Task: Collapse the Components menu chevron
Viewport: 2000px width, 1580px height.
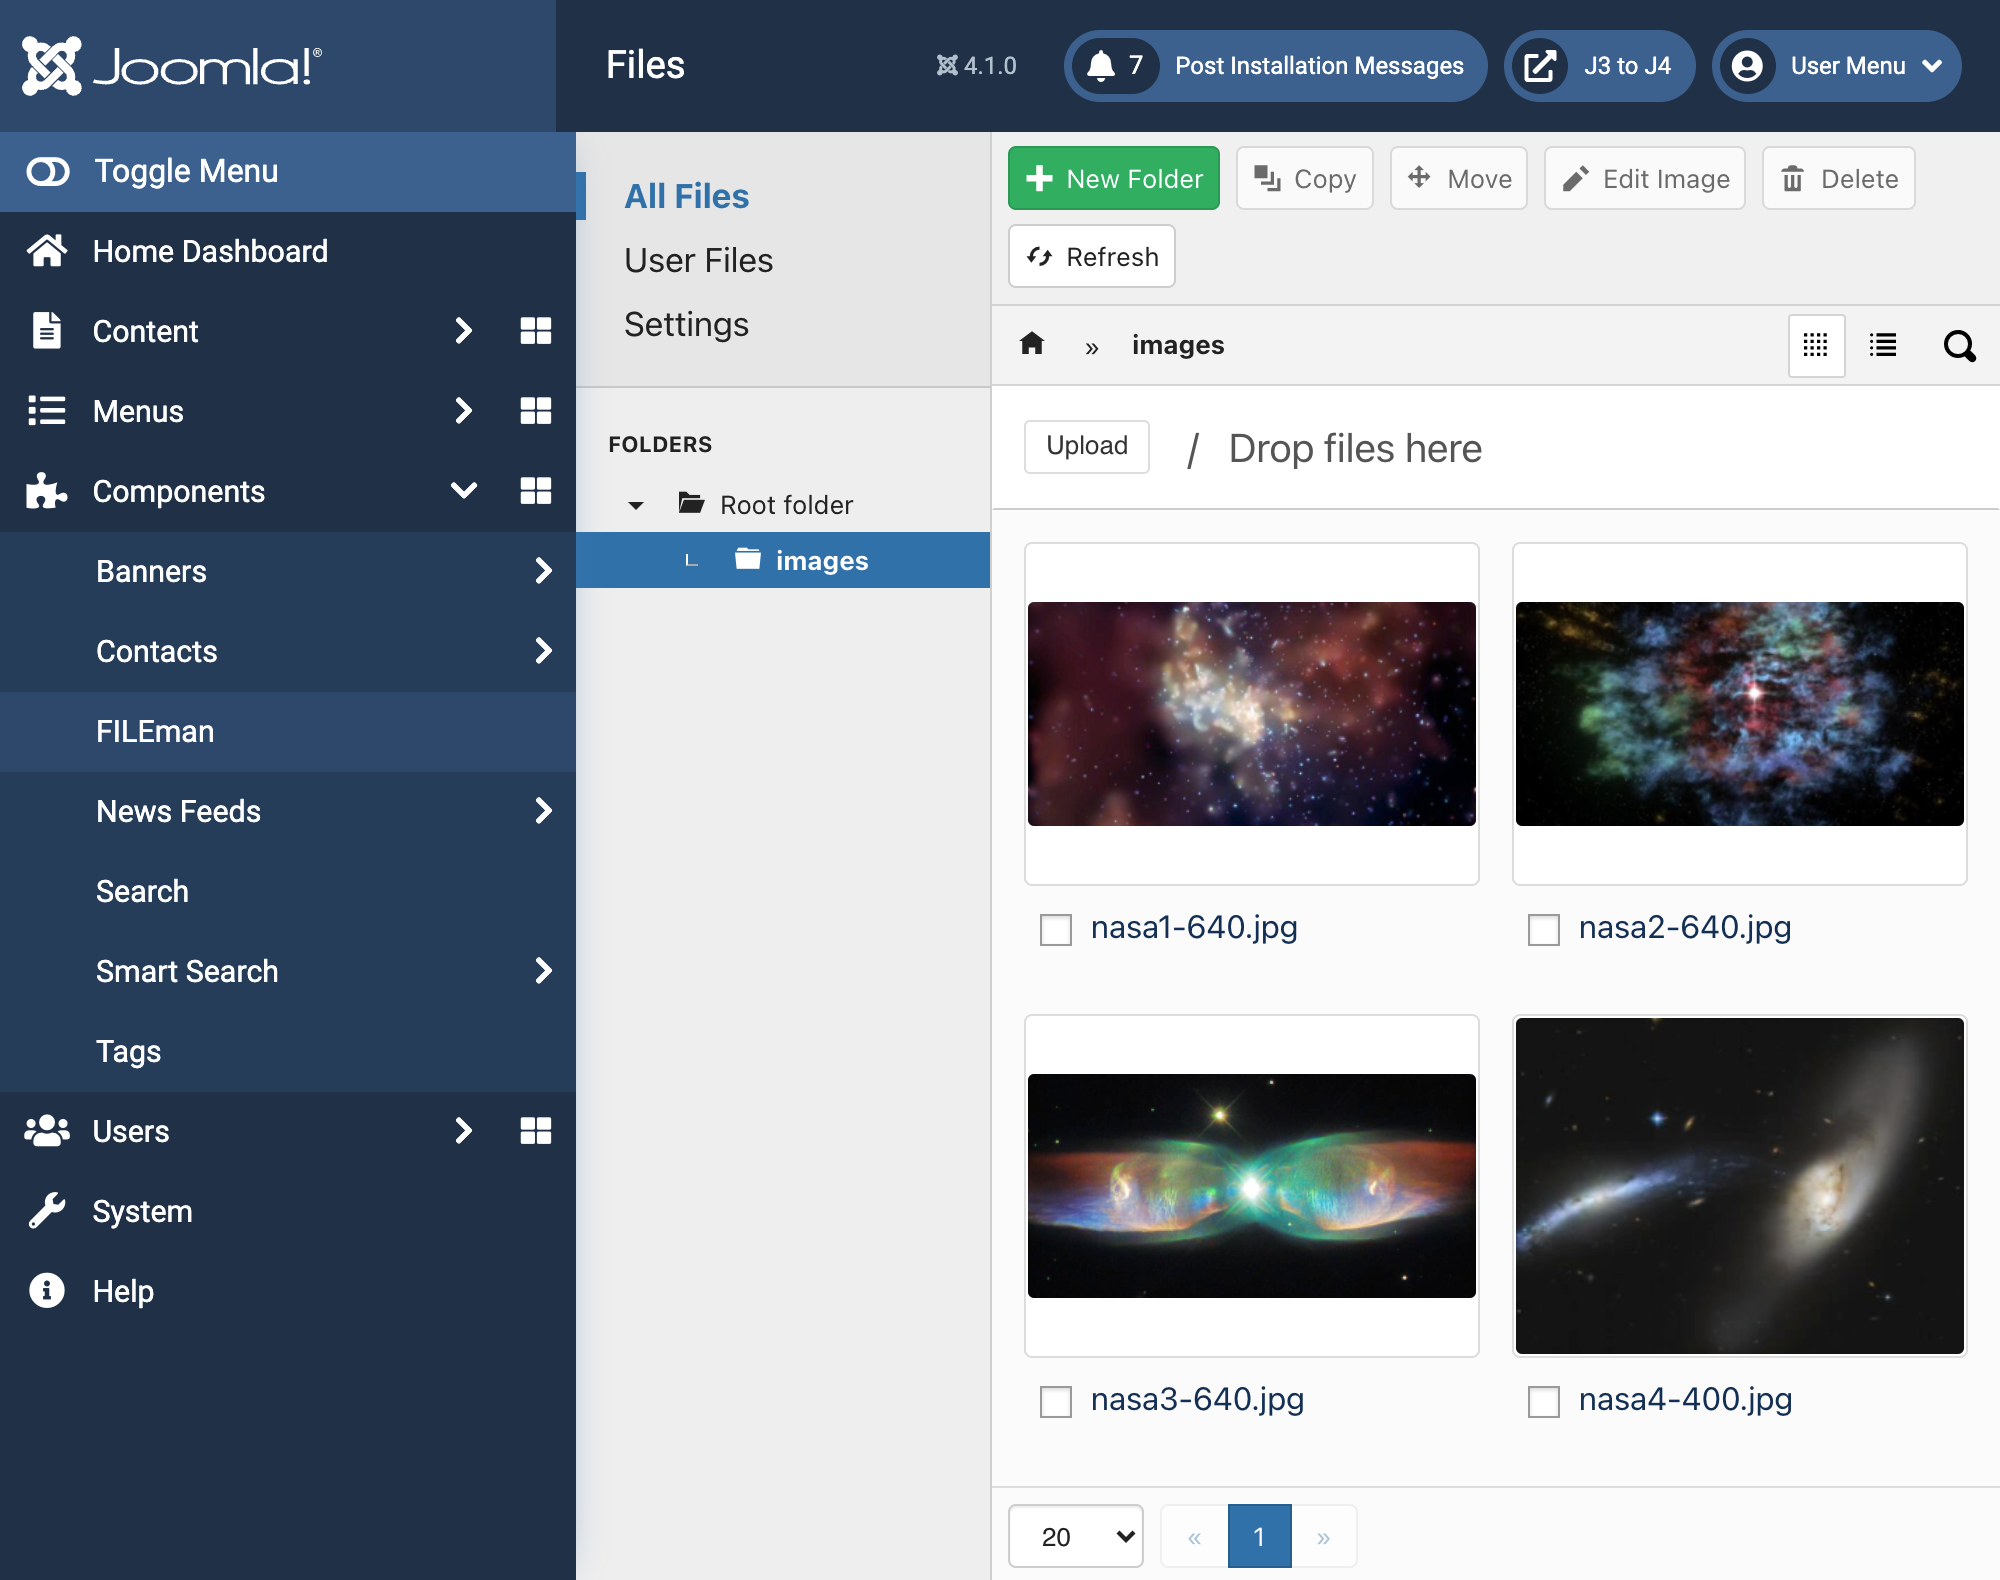Action: click(463, 491)
